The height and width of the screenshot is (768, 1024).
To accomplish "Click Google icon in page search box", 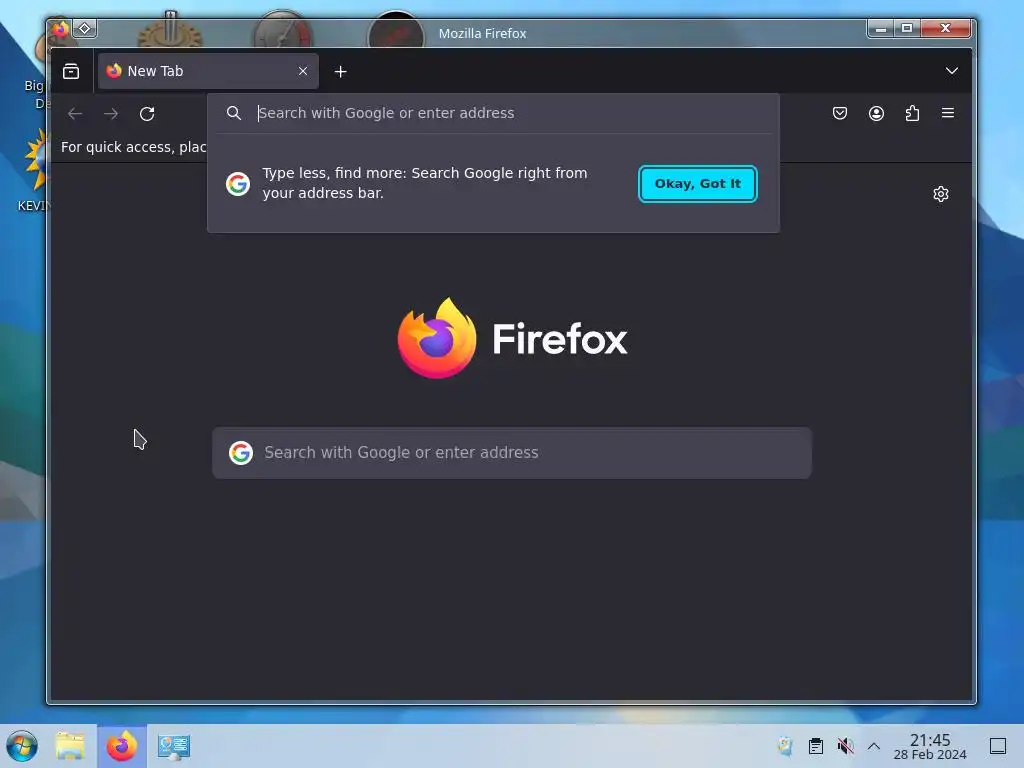I will tap(240, 453).
